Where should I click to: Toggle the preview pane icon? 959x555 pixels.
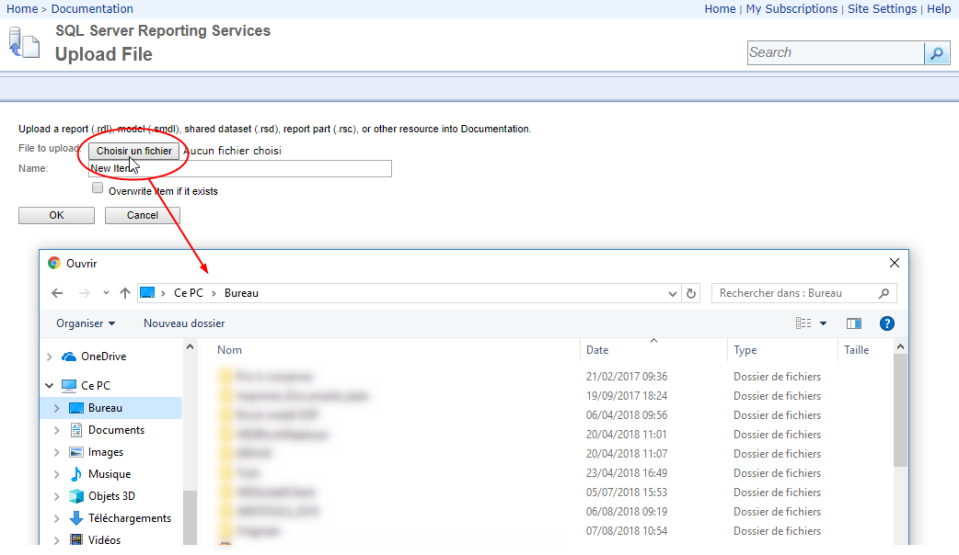click(853, 323)
